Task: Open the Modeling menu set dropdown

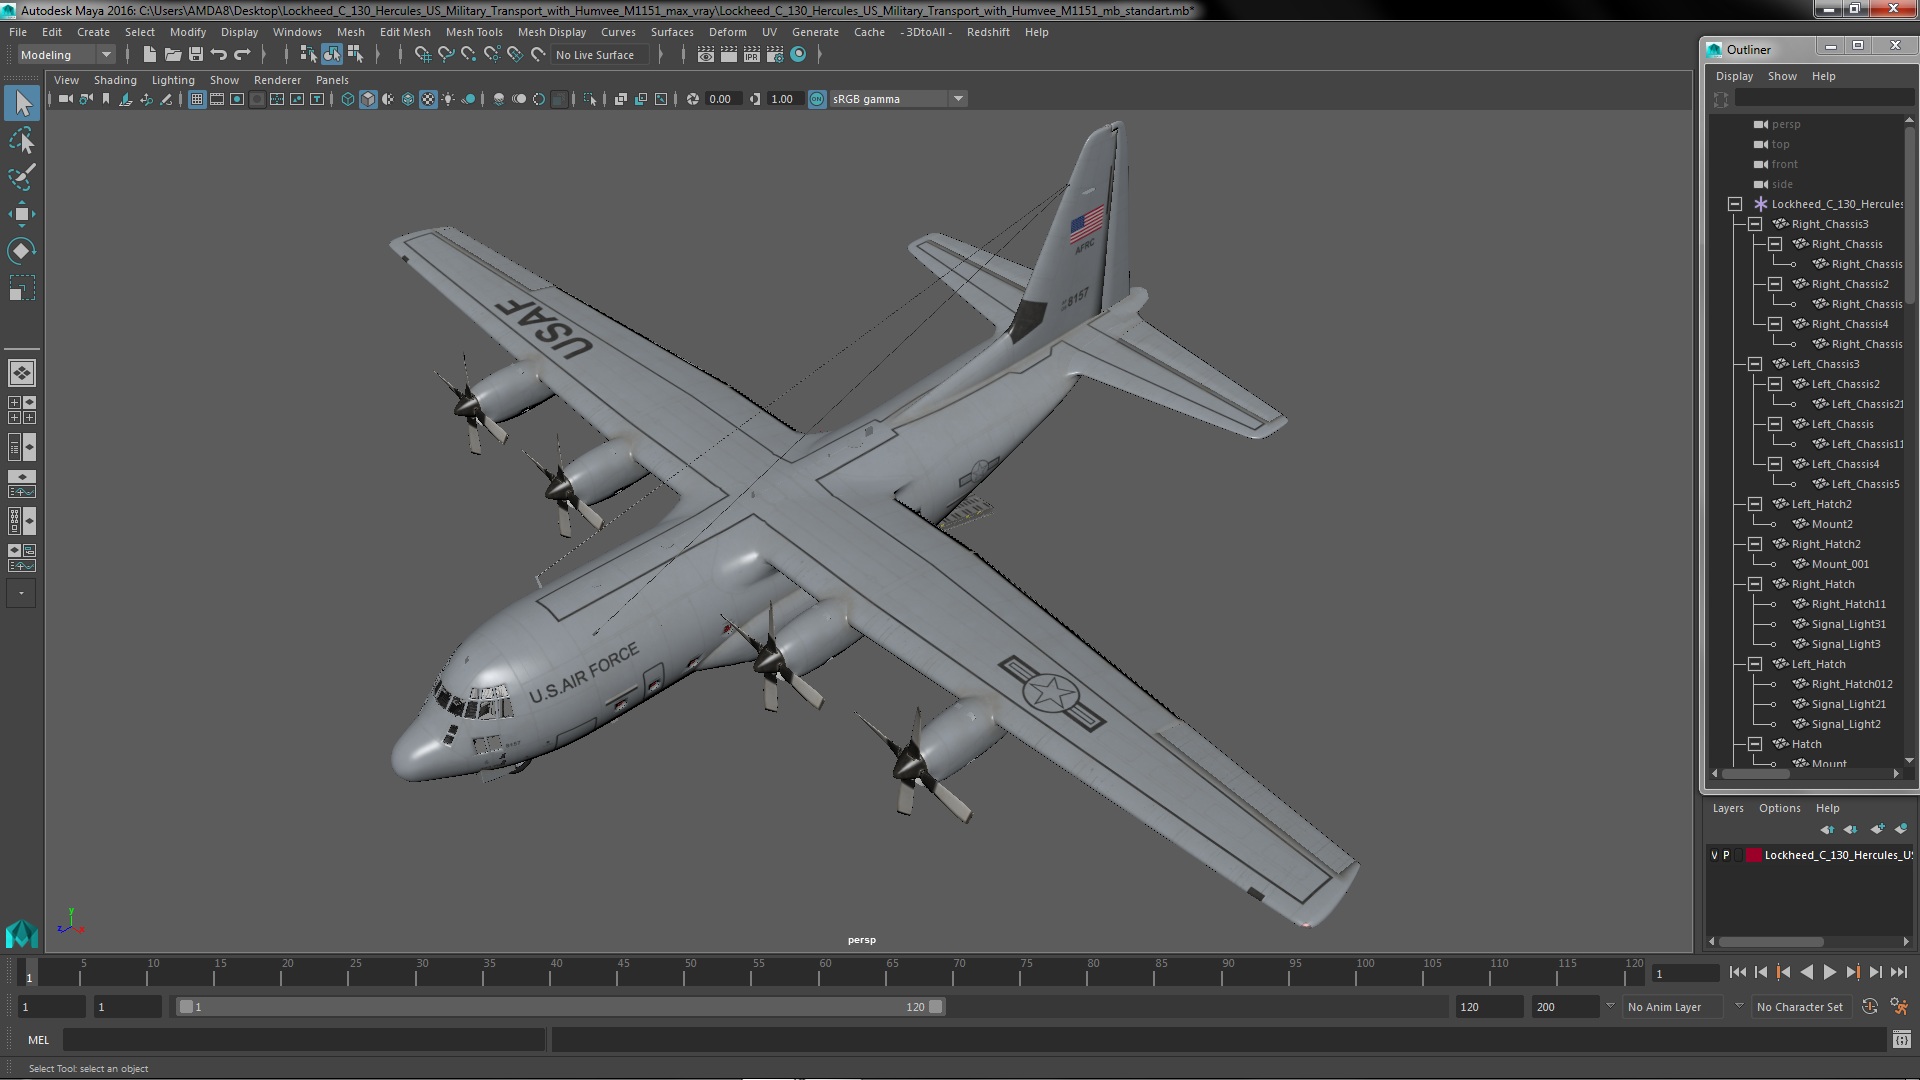Action: click(65, 55)
